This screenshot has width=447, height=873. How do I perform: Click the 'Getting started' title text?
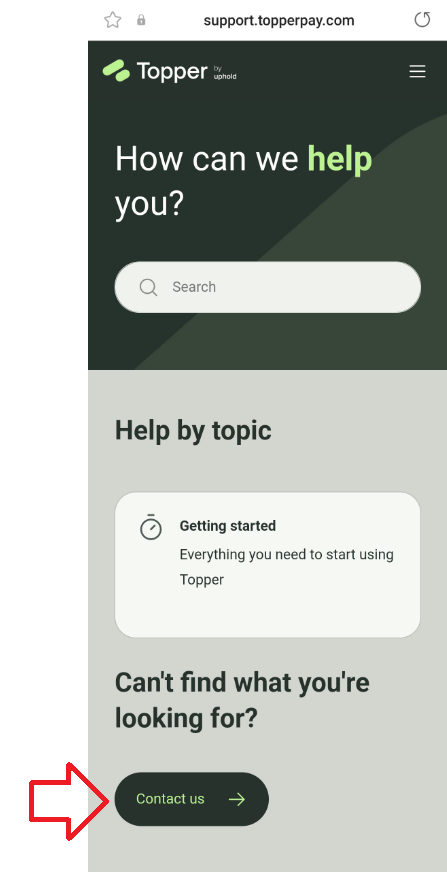point(228,526)
